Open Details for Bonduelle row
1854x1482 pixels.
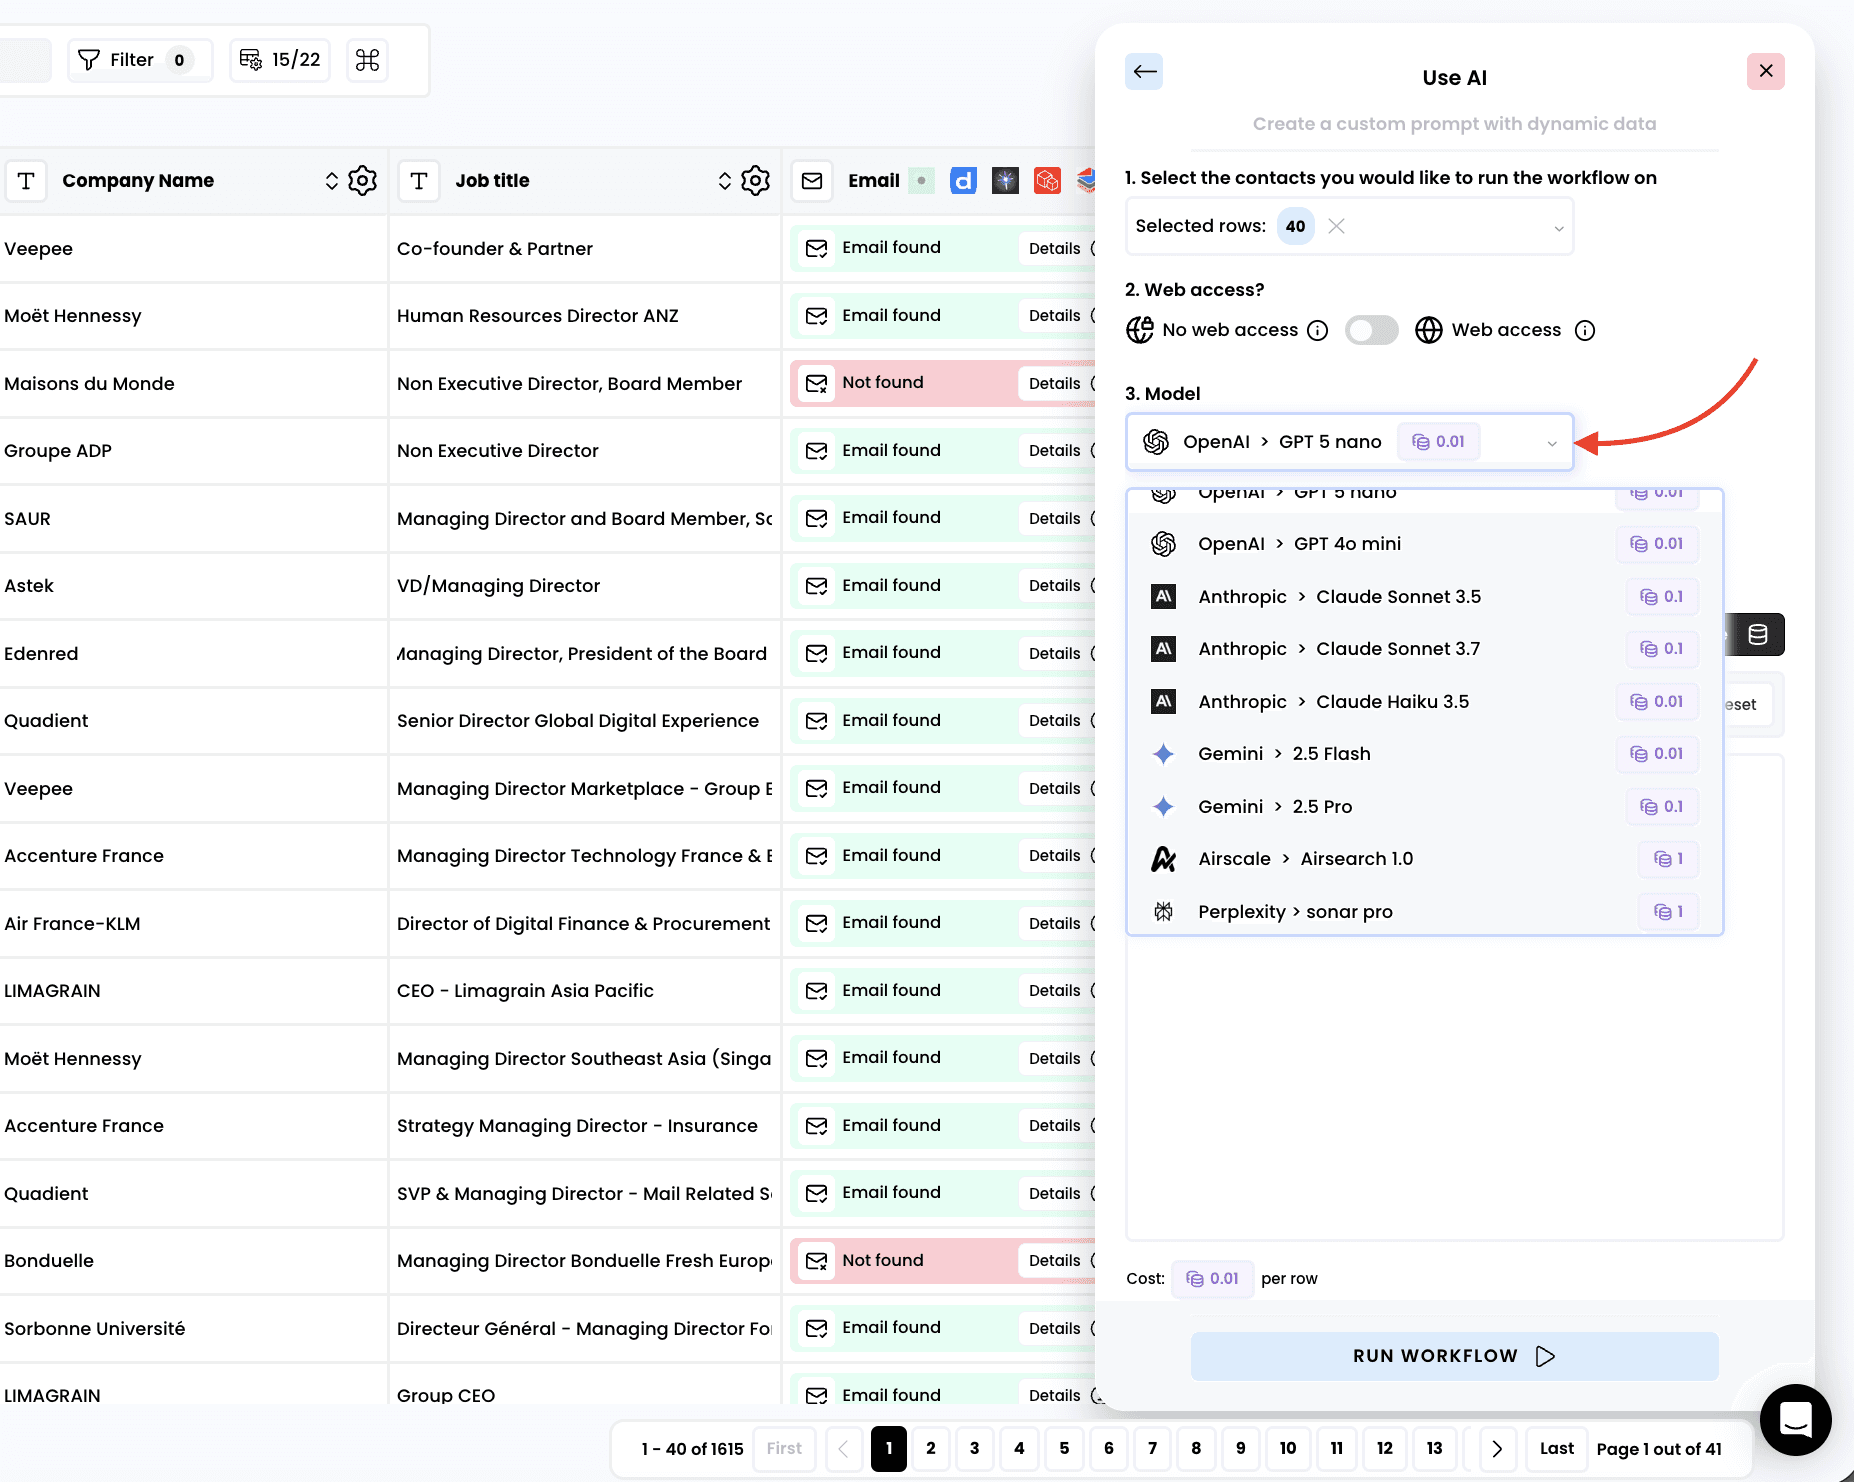(1055, 1261)
